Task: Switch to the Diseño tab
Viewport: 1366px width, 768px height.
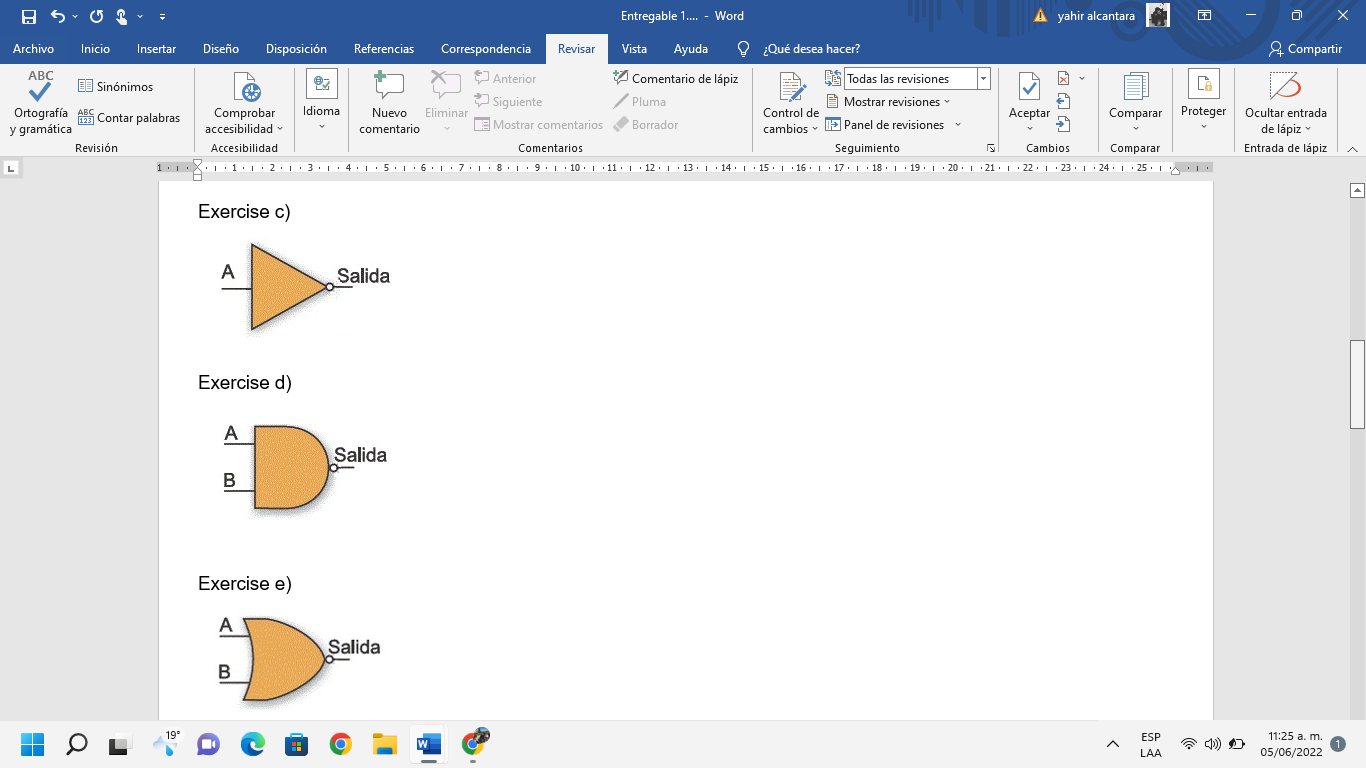Action: 221,48
